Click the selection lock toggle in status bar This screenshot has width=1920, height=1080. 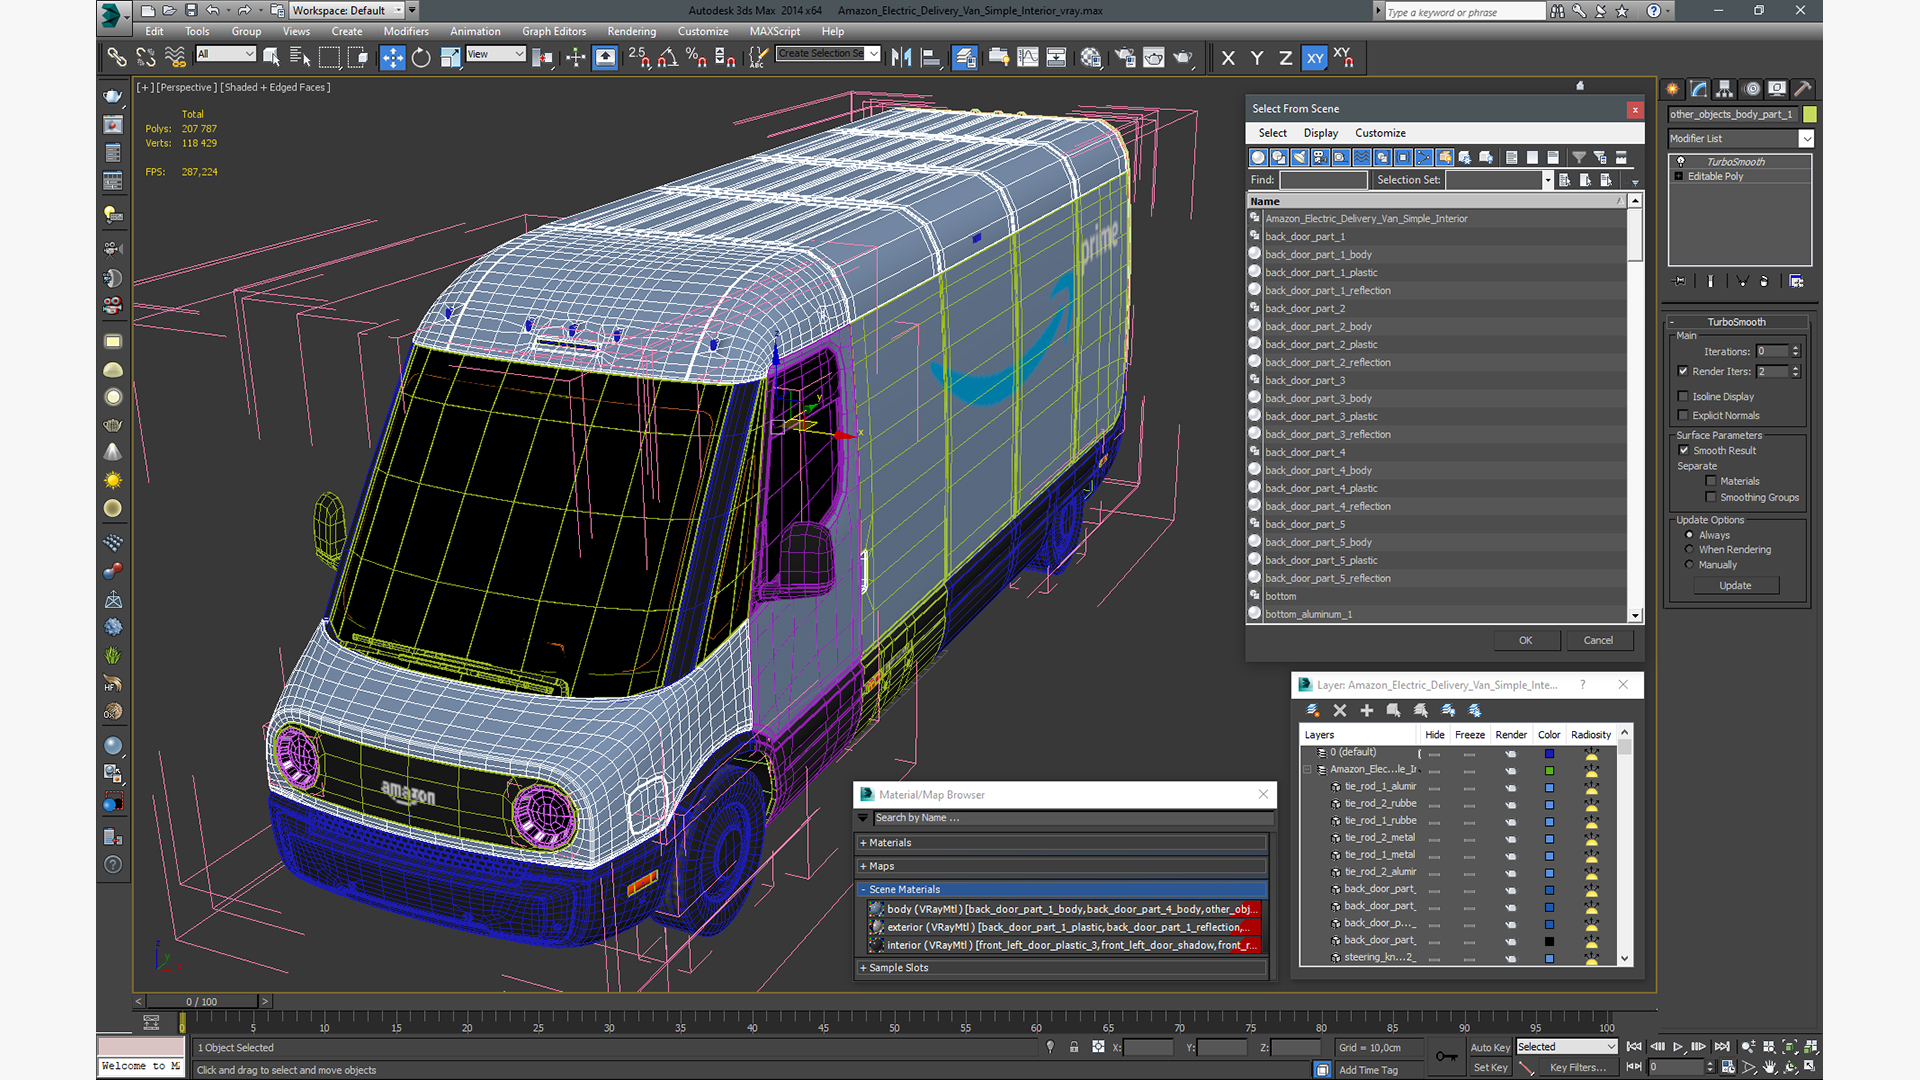1074,1047
